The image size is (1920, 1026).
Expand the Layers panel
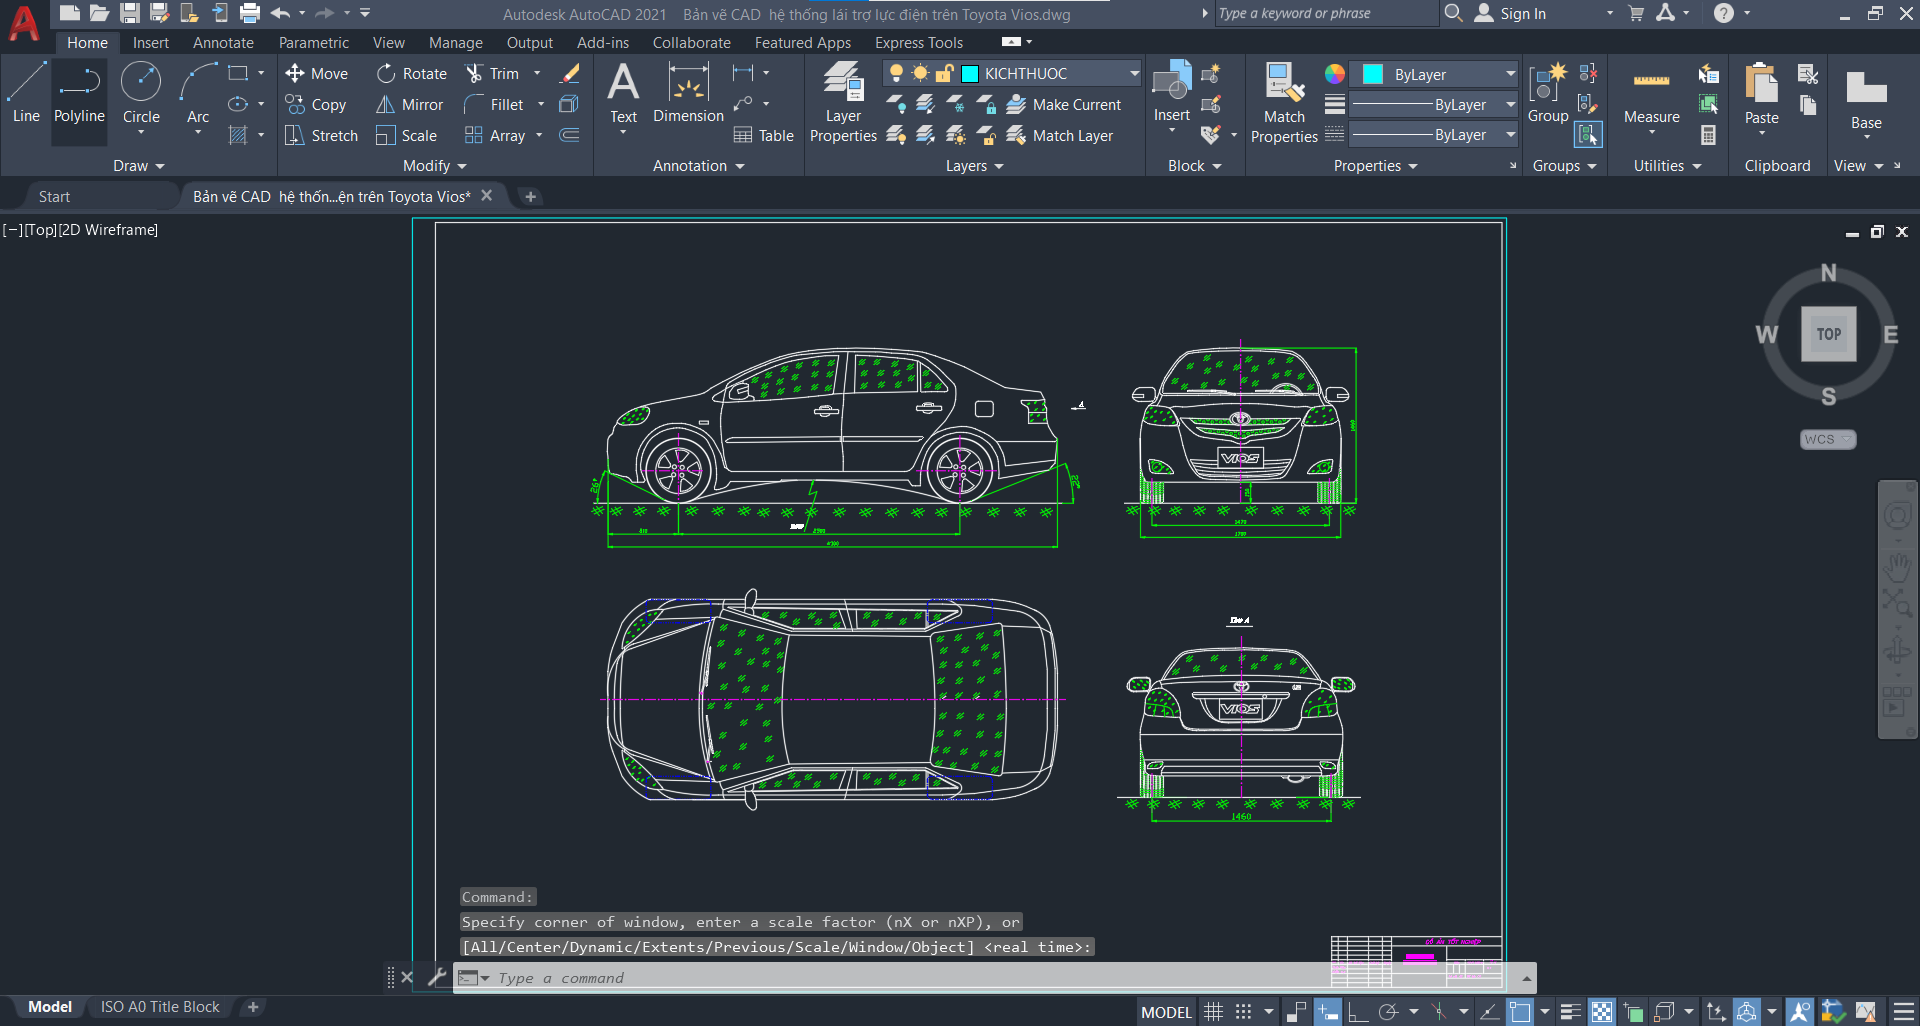[x=975, y=166]
